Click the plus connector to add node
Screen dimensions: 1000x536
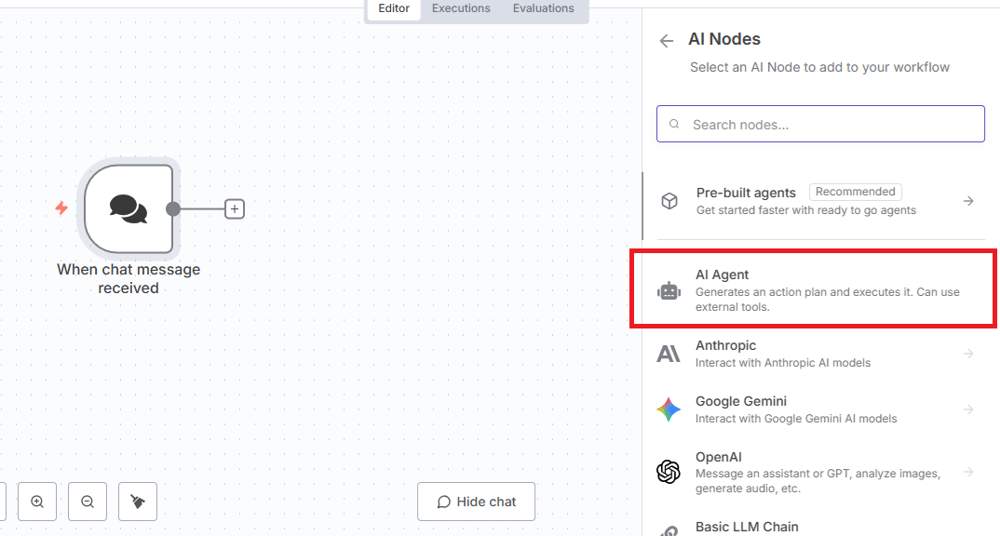coord(234,209)
